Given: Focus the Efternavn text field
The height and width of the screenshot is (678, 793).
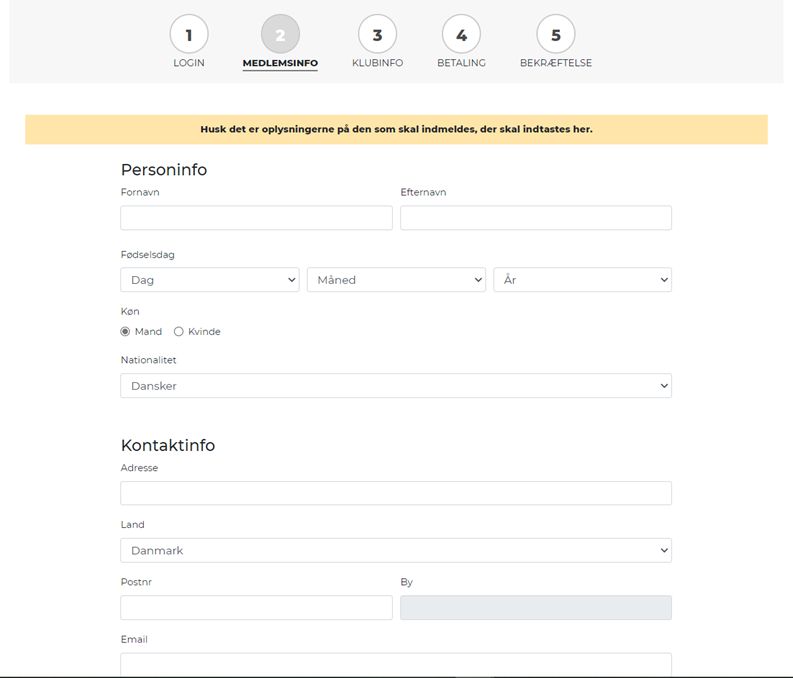Looking at the screenshot, I should [x=536, y=218].
